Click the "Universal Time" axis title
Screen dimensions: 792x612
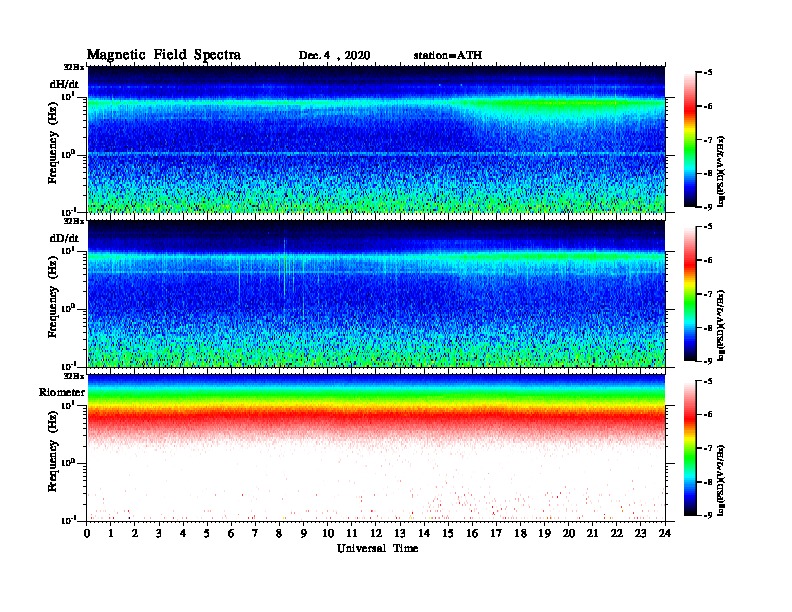click(x=377, y=548)
